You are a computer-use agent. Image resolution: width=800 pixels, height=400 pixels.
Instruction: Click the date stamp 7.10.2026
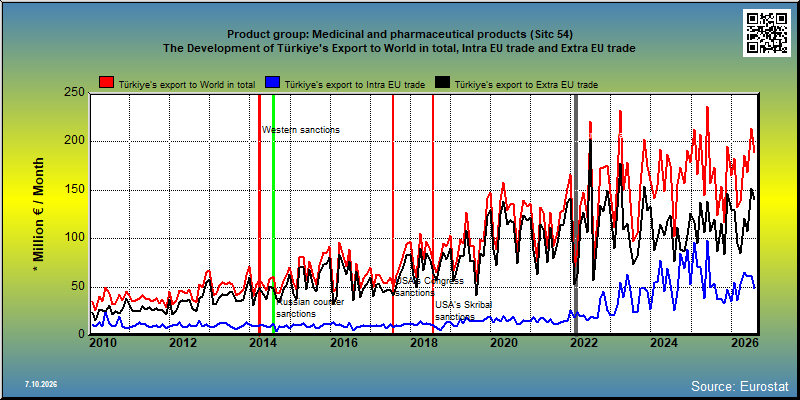pos(41,384)
